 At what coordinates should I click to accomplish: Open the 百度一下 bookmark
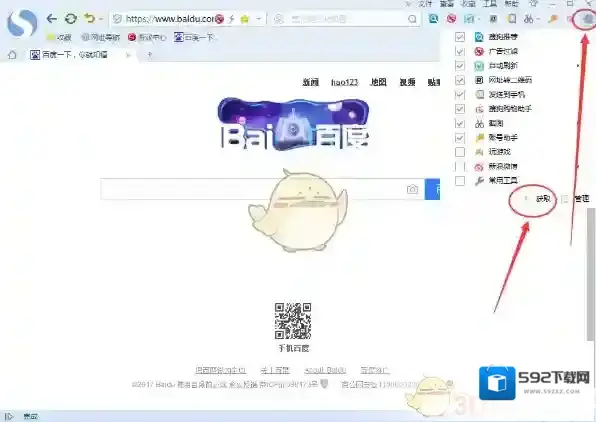tap(194, 37)
